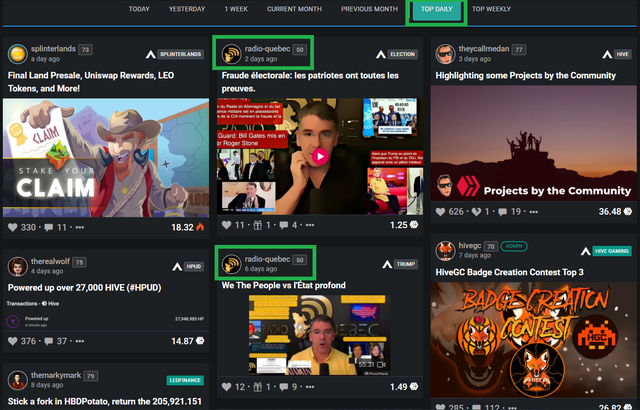
Task: Play the Fraude électorale video
Action: tap(320, 156)
